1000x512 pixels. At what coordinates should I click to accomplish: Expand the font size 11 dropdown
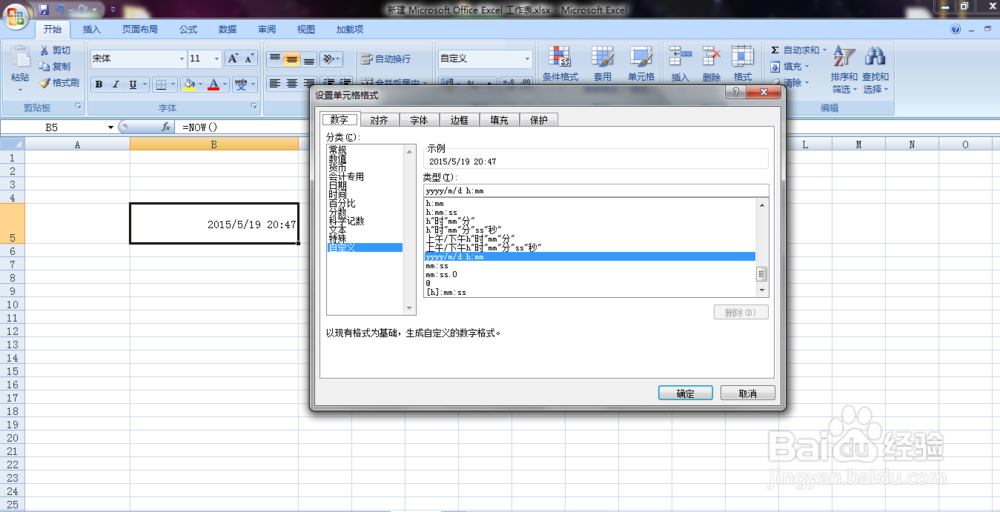(216, 59)
